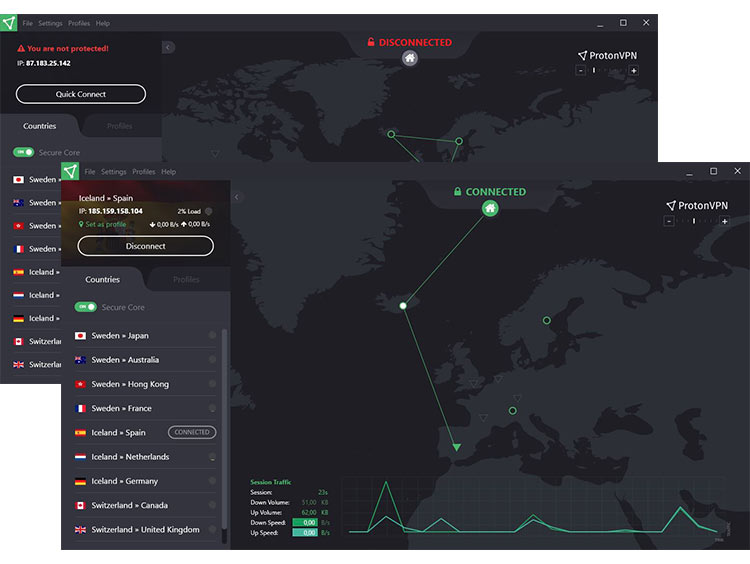Open the Profiles menu in the front window

pos(143,172)
